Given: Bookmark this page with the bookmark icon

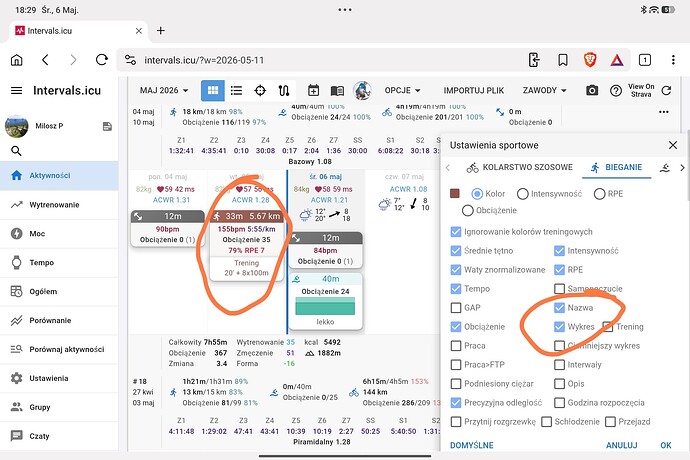Looking at the screenshot, I should tap(562, 60).
